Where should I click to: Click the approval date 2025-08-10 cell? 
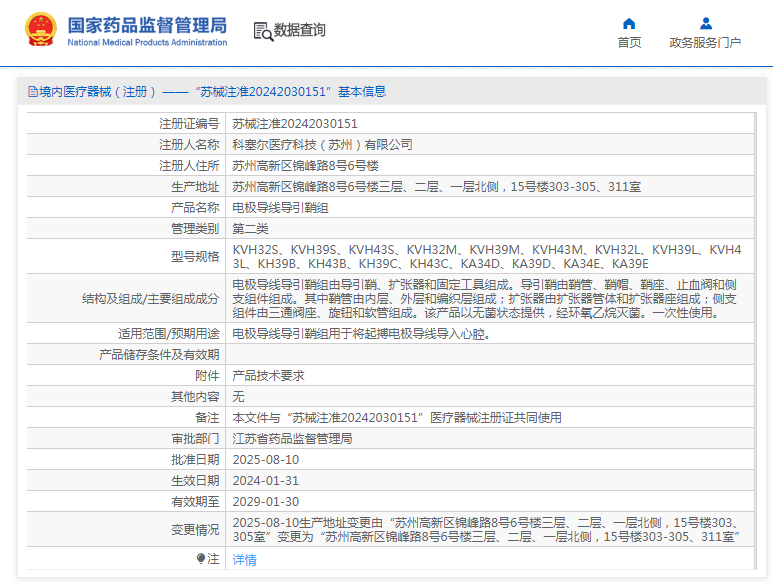coord(265,460)
